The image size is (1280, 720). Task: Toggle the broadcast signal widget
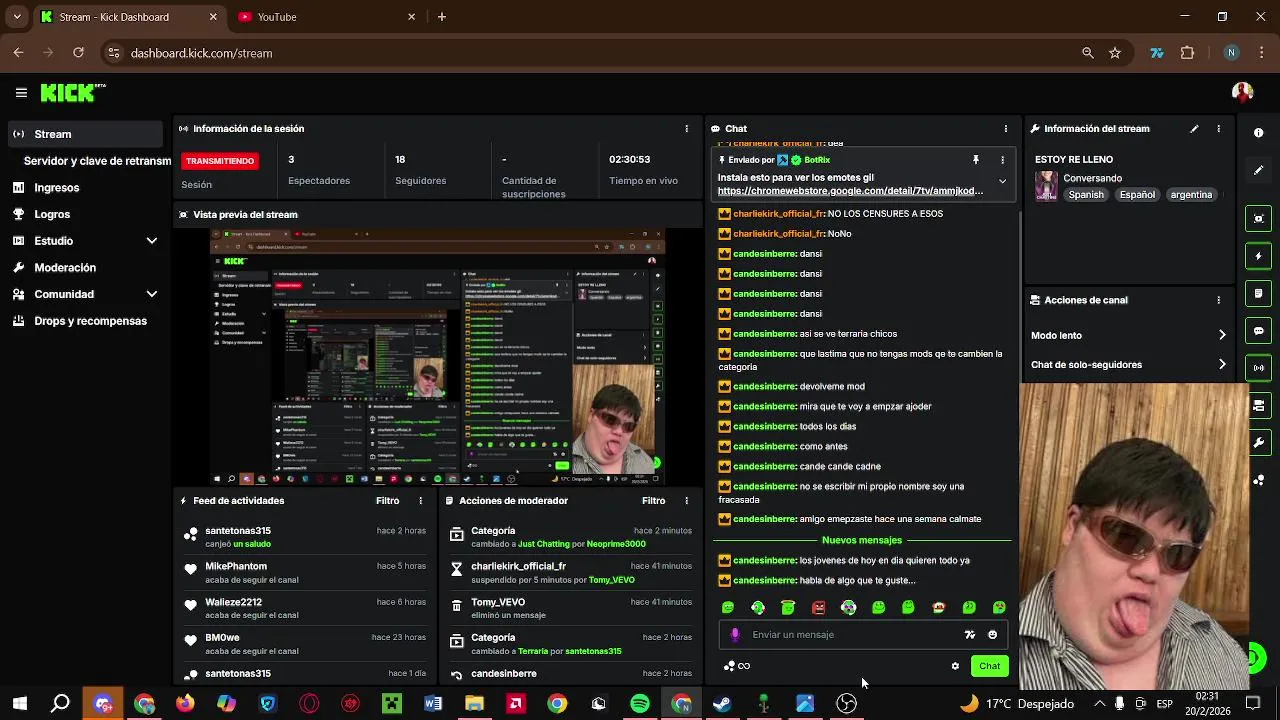coord(1258,368)
